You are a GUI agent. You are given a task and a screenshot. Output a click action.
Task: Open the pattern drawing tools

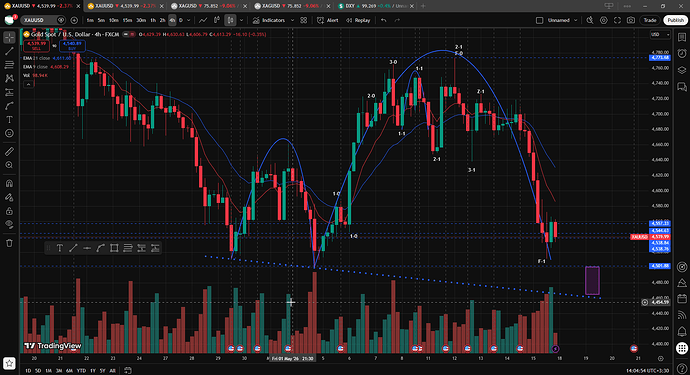tap(9, 78)
